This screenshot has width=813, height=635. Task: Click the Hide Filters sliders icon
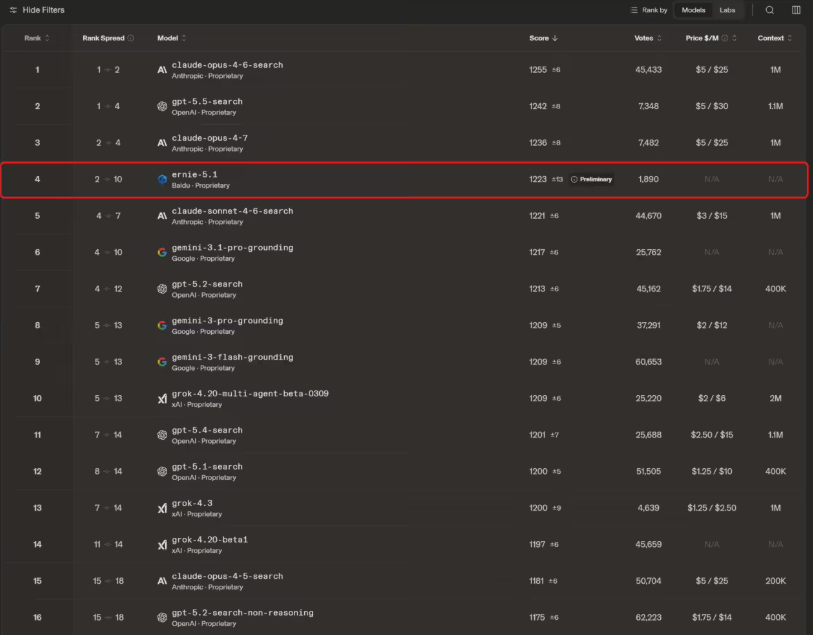click(x=13, y=10)
